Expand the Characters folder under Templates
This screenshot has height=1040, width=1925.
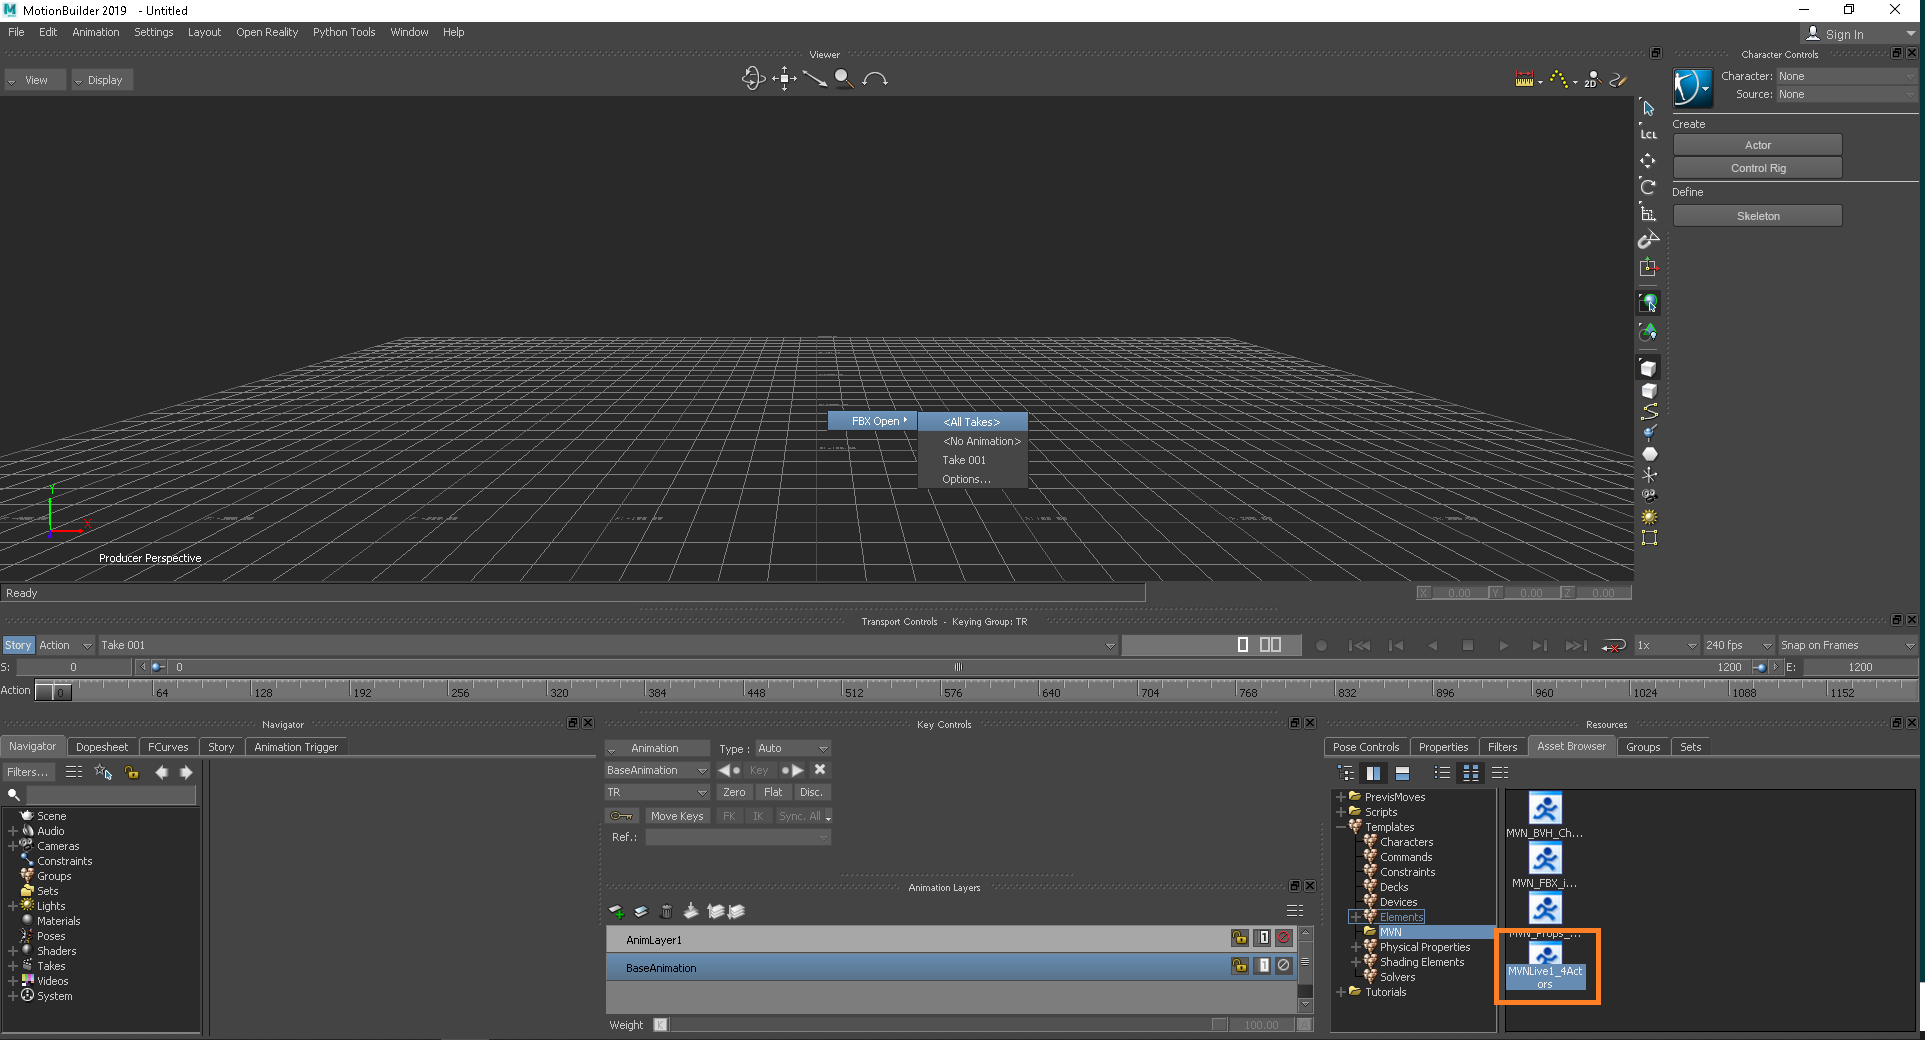pyautogui.click(x=1404, y=842)
